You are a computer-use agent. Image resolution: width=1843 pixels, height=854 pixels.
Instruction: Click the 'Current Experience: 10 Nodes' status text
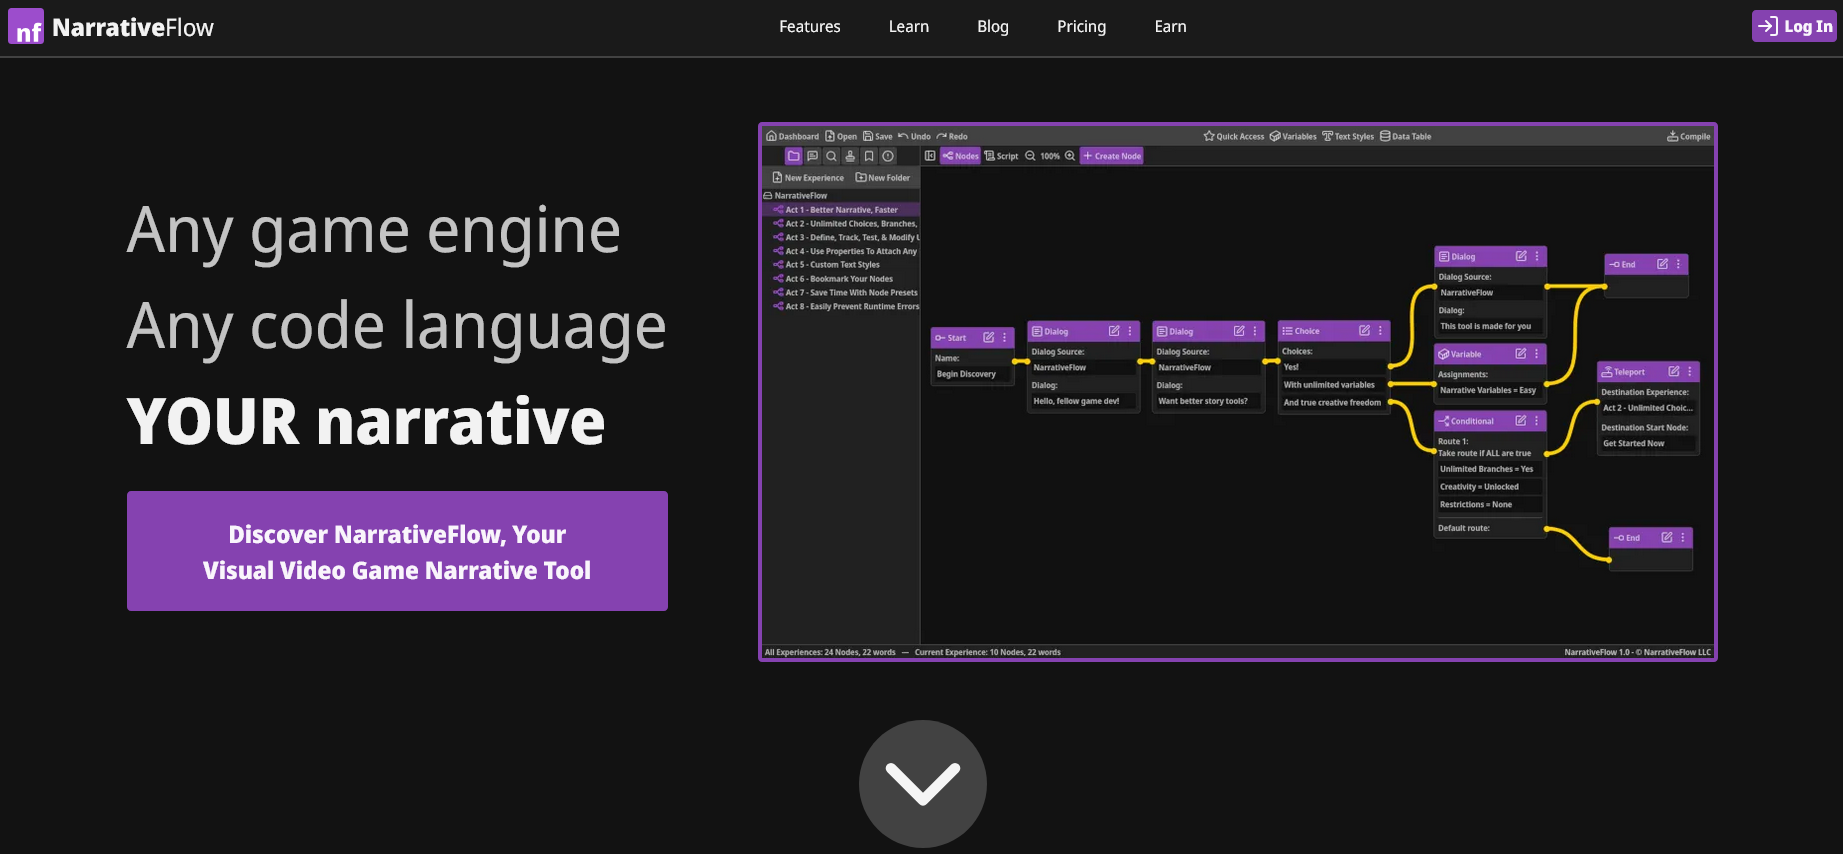(x=988, y=652)
